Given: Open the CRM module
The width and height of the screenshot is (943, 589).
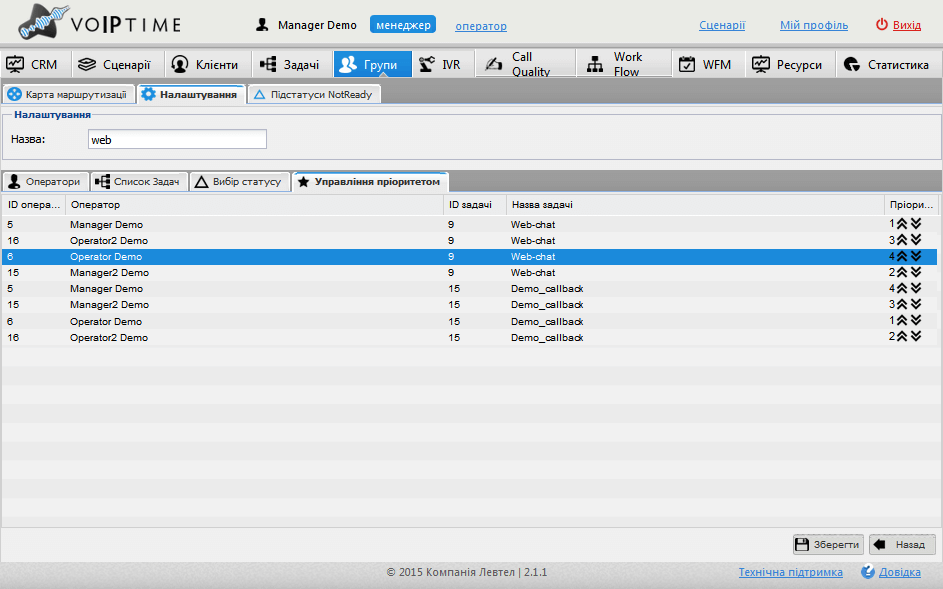Looking at the screenshot, I should (x=36, y=64).
